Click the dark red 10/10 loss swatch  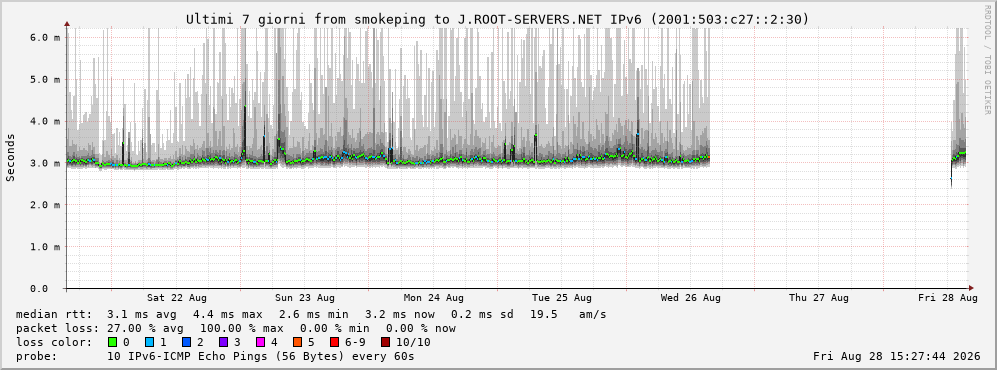(385, 342)
